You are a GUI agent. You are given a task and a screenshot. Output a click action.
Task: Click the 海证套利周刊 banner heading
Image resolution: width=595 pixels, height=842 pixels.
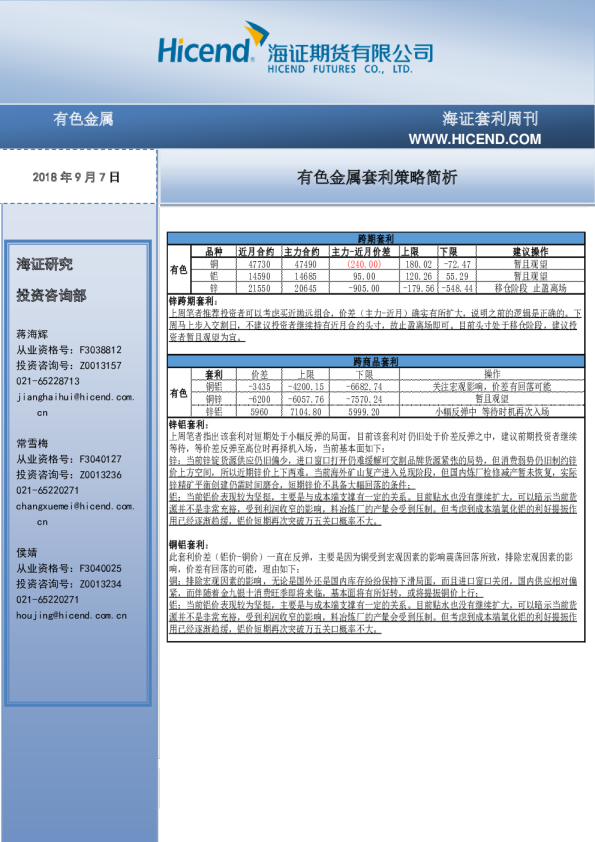click(x=490, y=119)
